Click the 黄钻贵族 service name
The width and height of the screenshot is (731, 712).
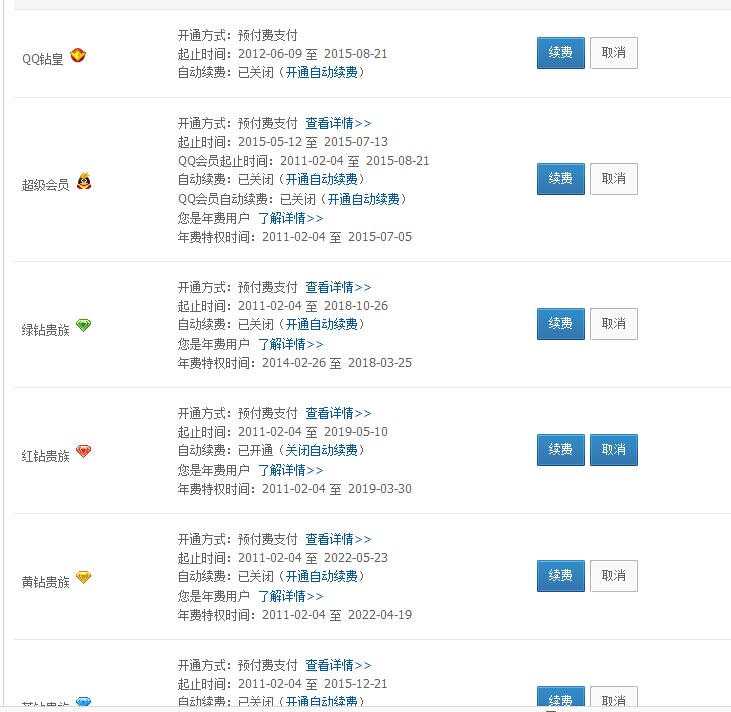tap(45, 582)
